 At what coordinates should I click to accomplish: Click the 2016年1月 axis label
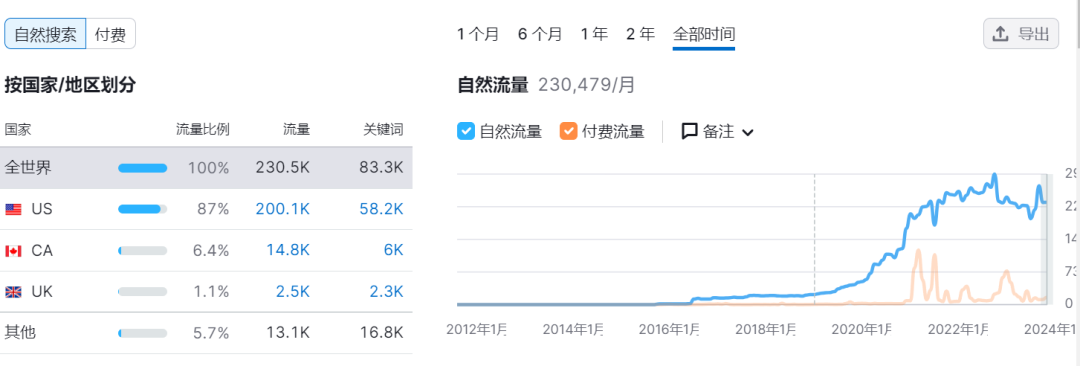pyautogui.click(x=669, y=329)
